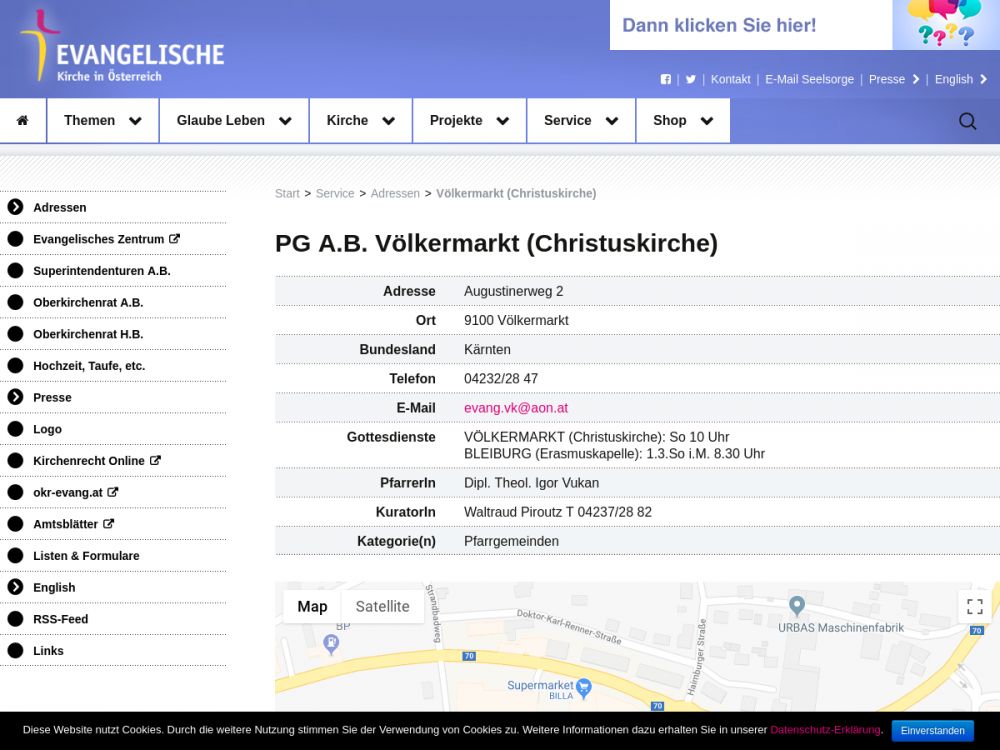Toggle fullscreen view on the map

tap(975, 606)
